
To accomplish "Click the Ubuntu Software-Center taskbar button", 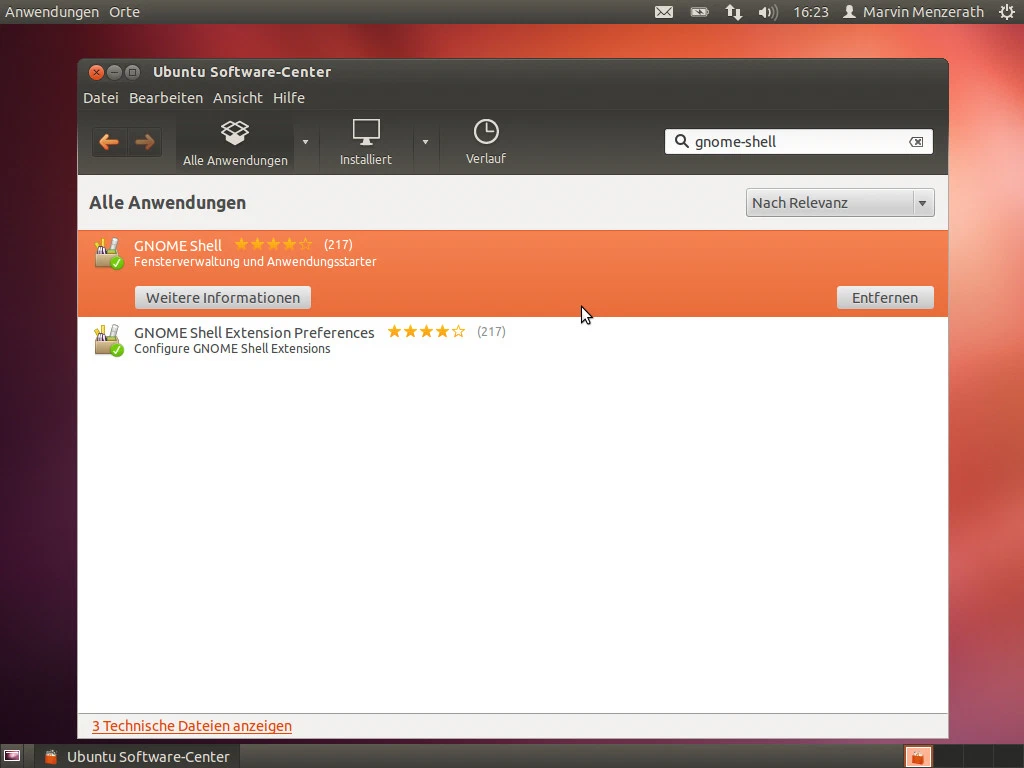I will point(137,757).
